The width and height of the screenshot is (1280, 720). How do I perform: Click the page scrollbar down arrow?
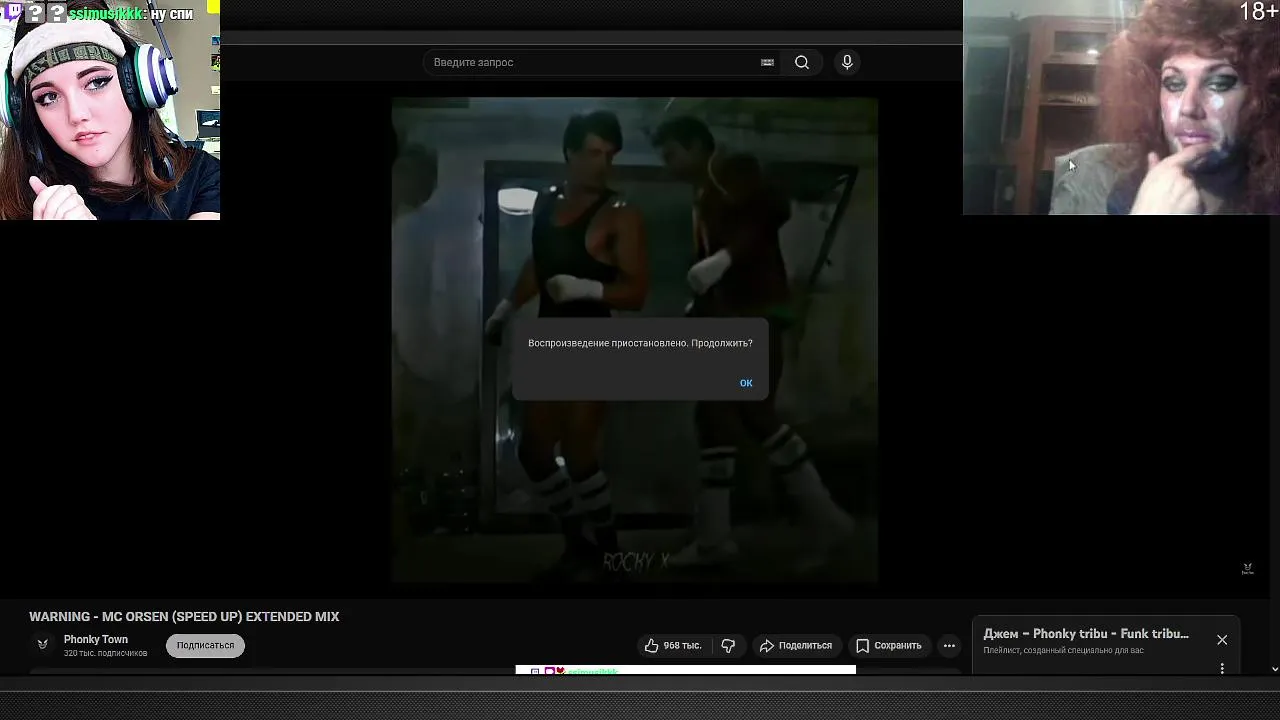click(x=1274, y=669)
